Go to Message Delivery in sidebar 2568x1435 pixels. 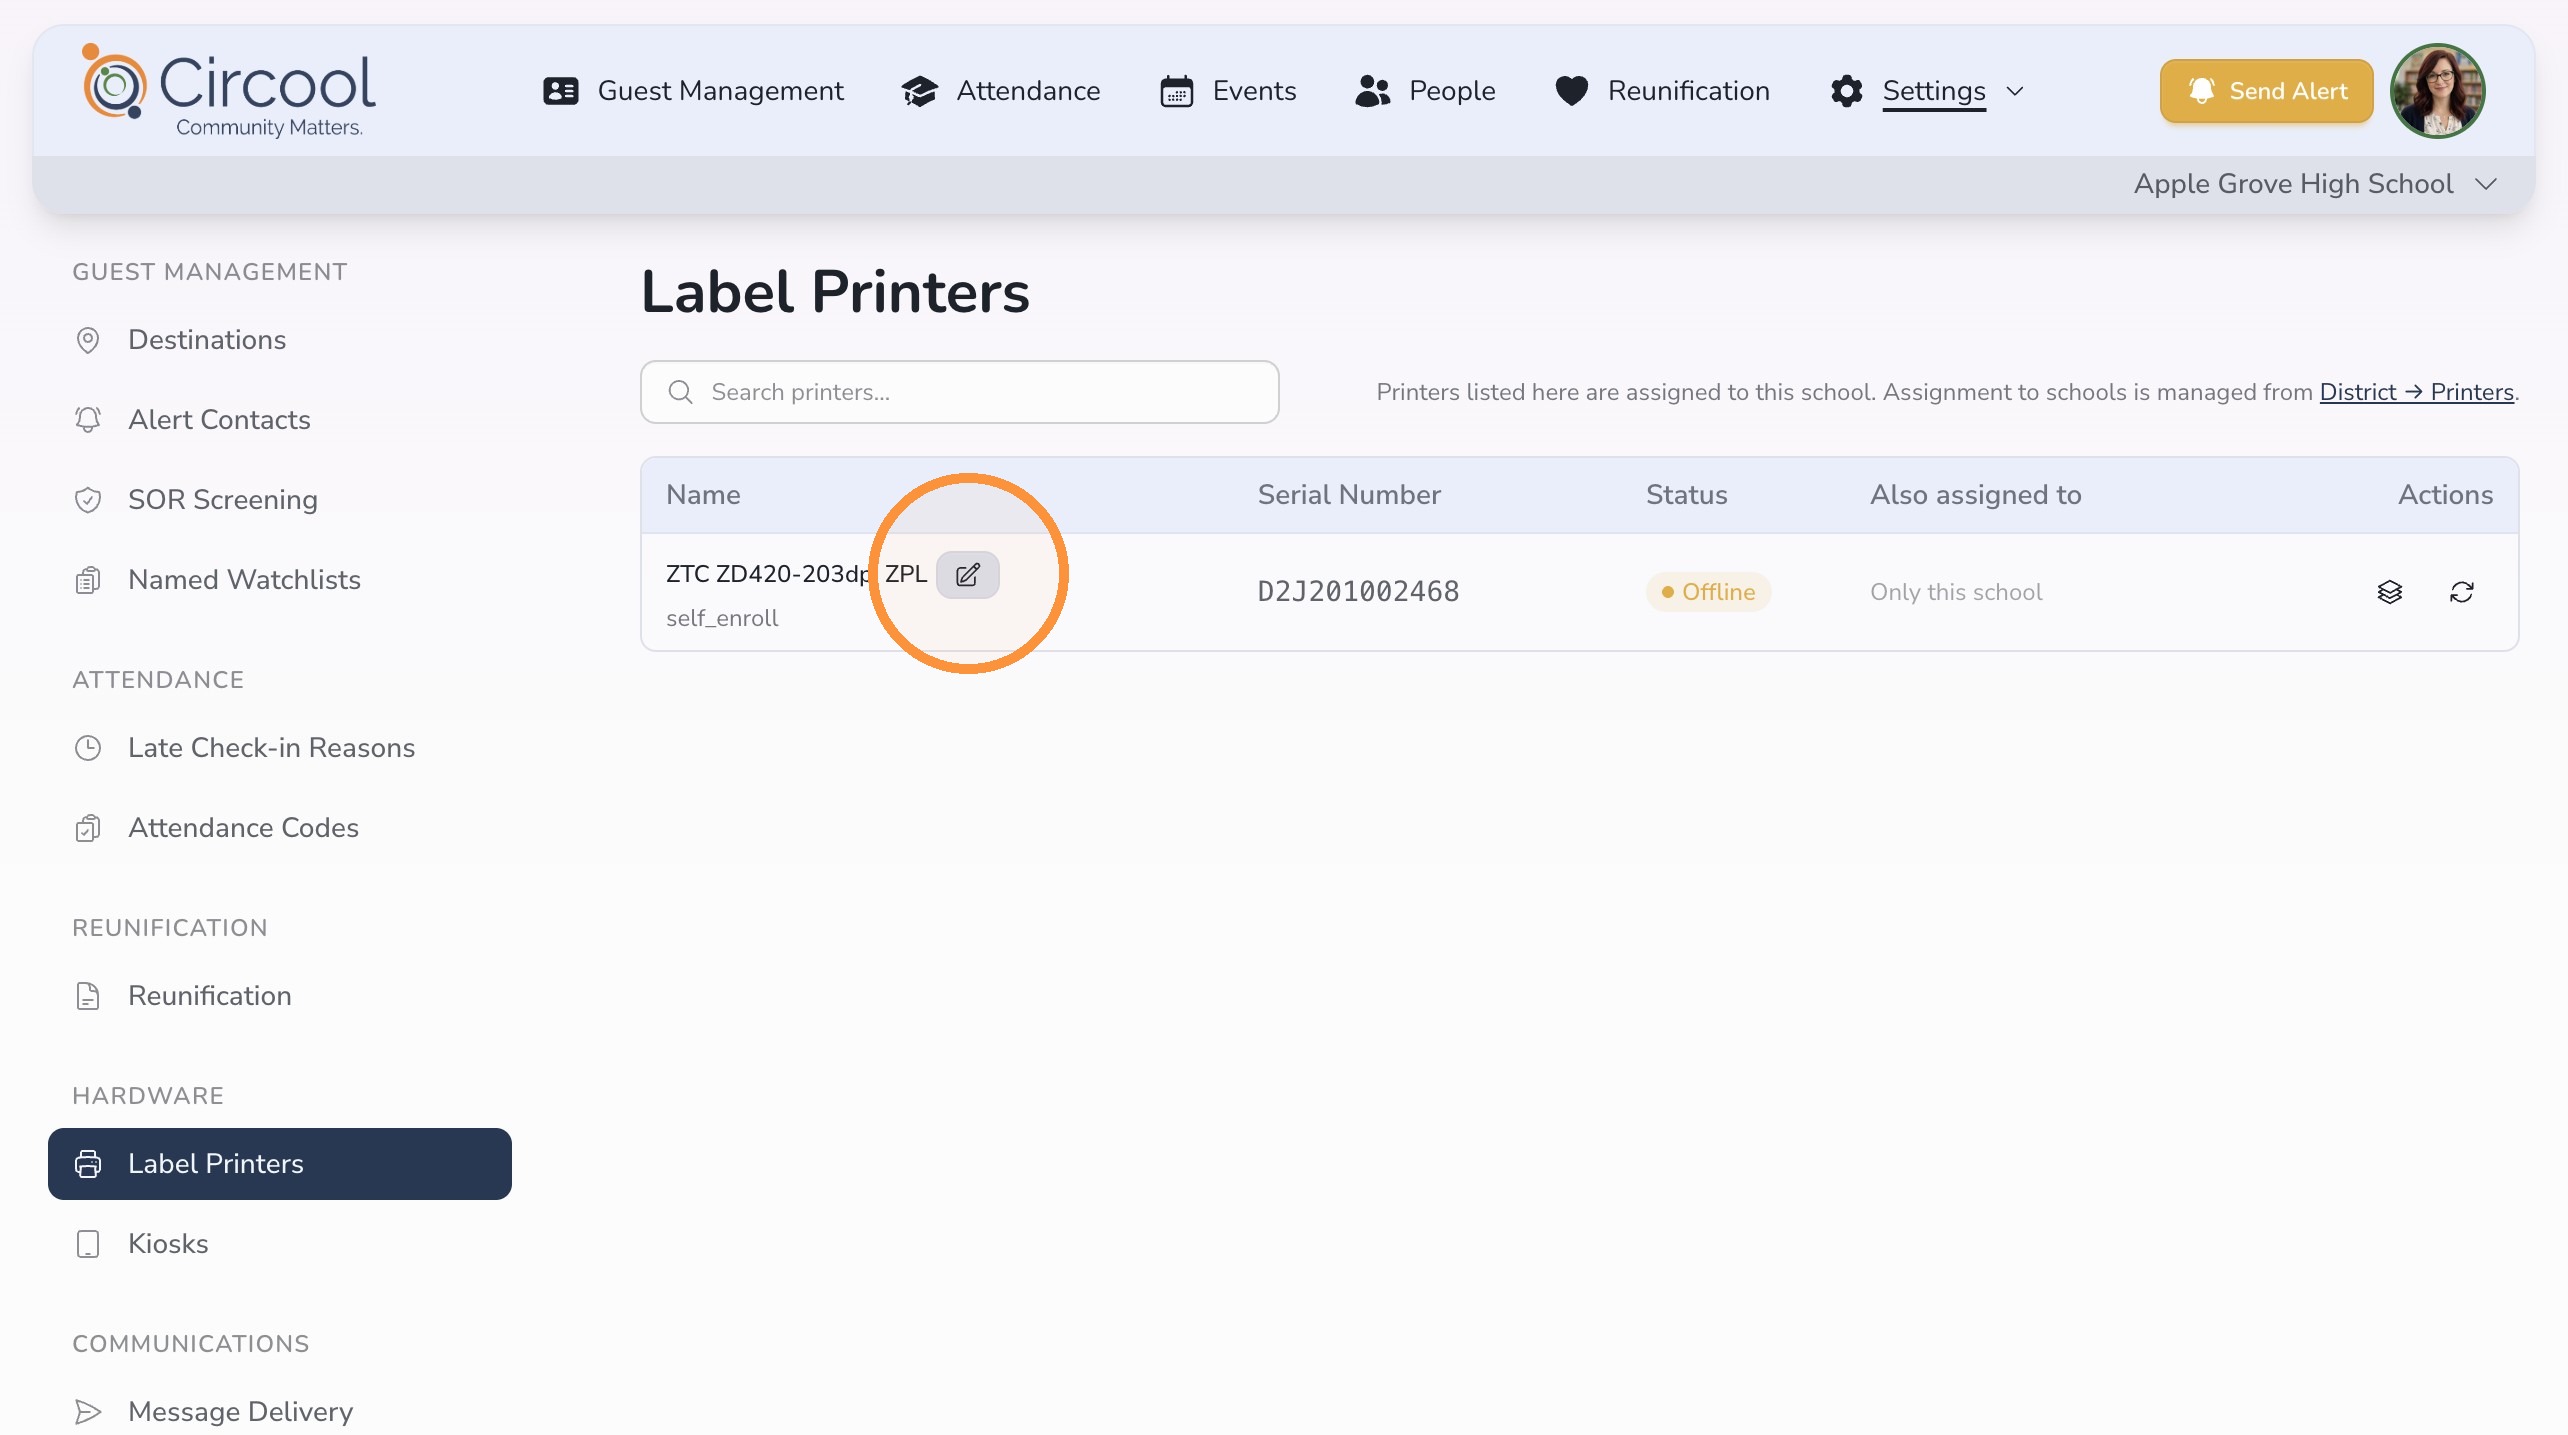[280, 1412]
